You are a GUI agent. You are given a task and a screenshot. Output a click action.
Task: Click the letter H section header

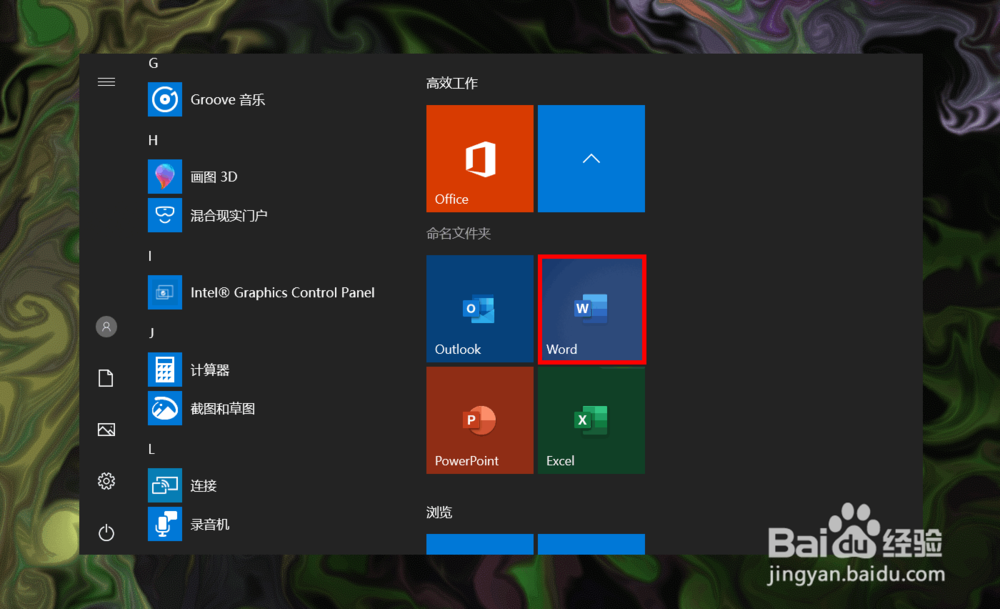click(153, 140)
